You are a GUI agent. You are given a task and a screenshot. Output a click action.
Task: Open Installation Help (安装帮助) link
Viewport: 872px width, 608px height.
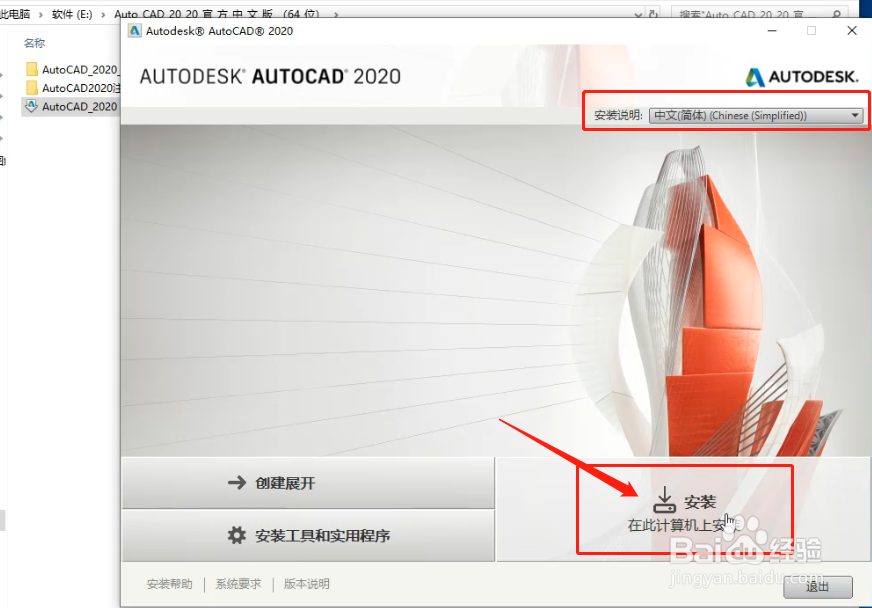pos(170,584)
